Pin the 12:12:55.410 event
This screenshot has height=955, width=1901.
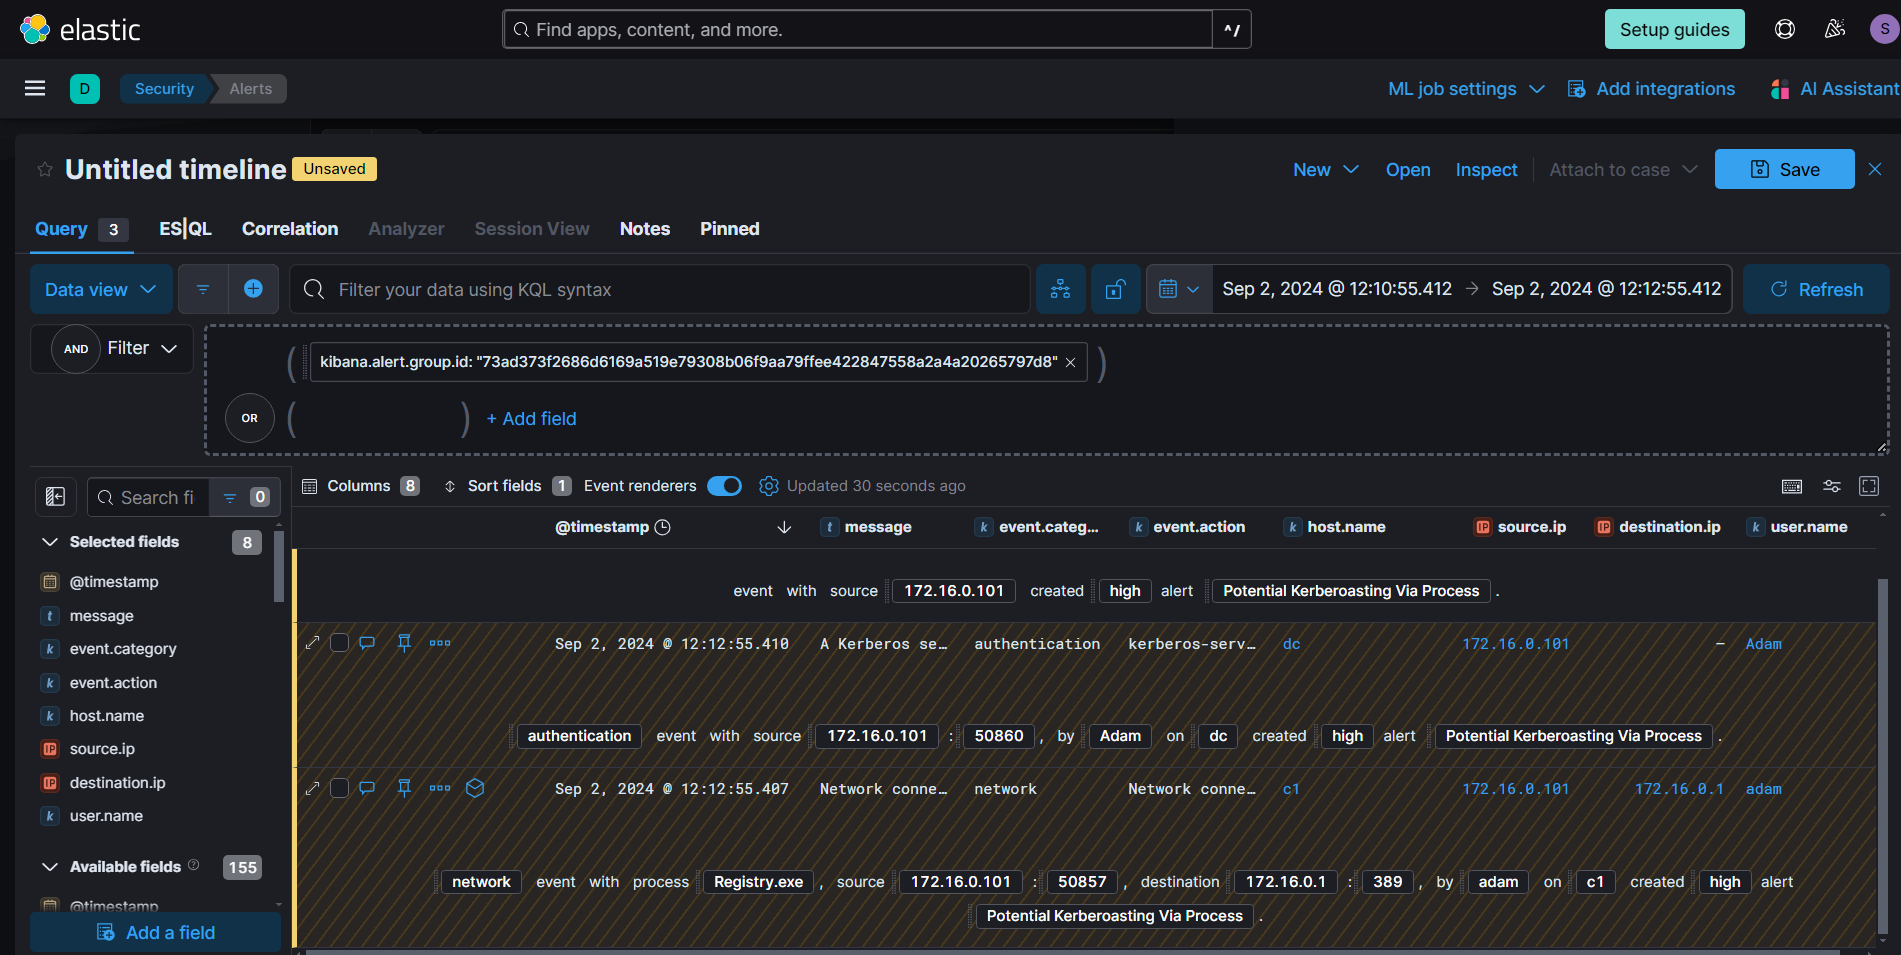click(x=405, y=643)
